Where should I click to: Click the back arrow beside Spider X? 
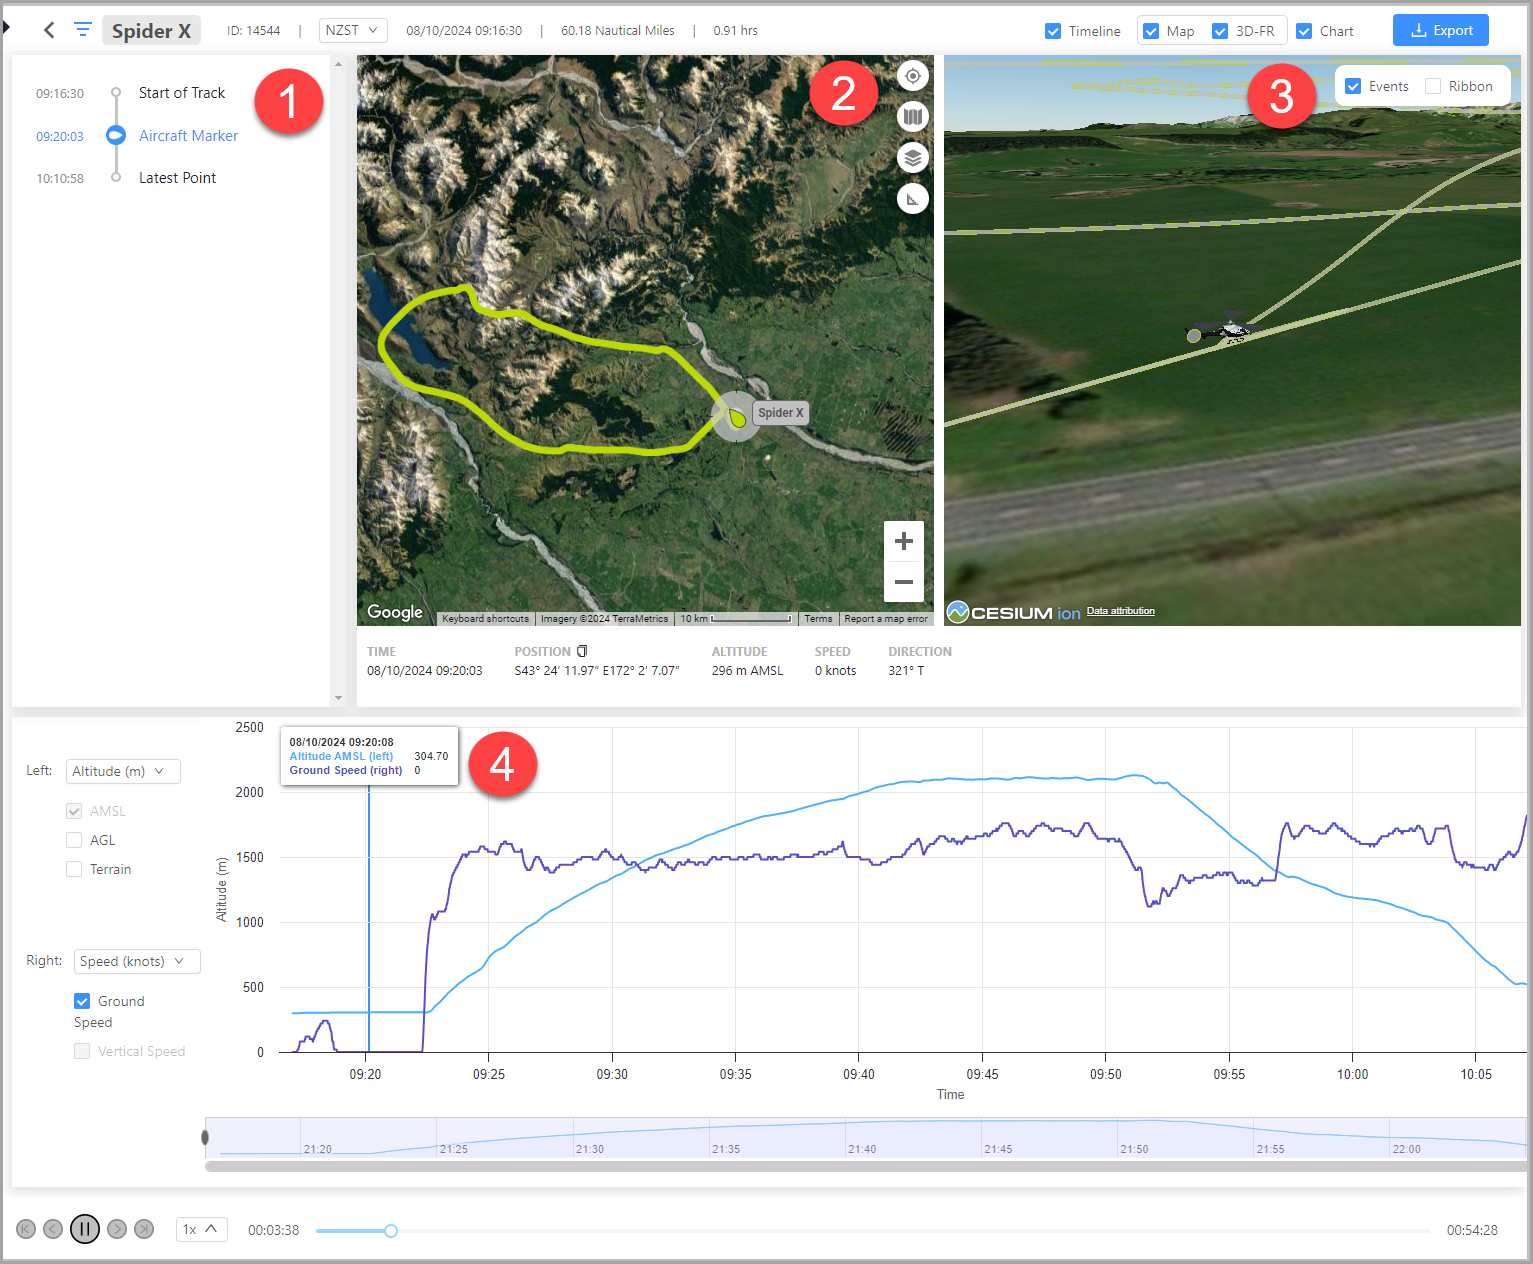pos(49,30)
